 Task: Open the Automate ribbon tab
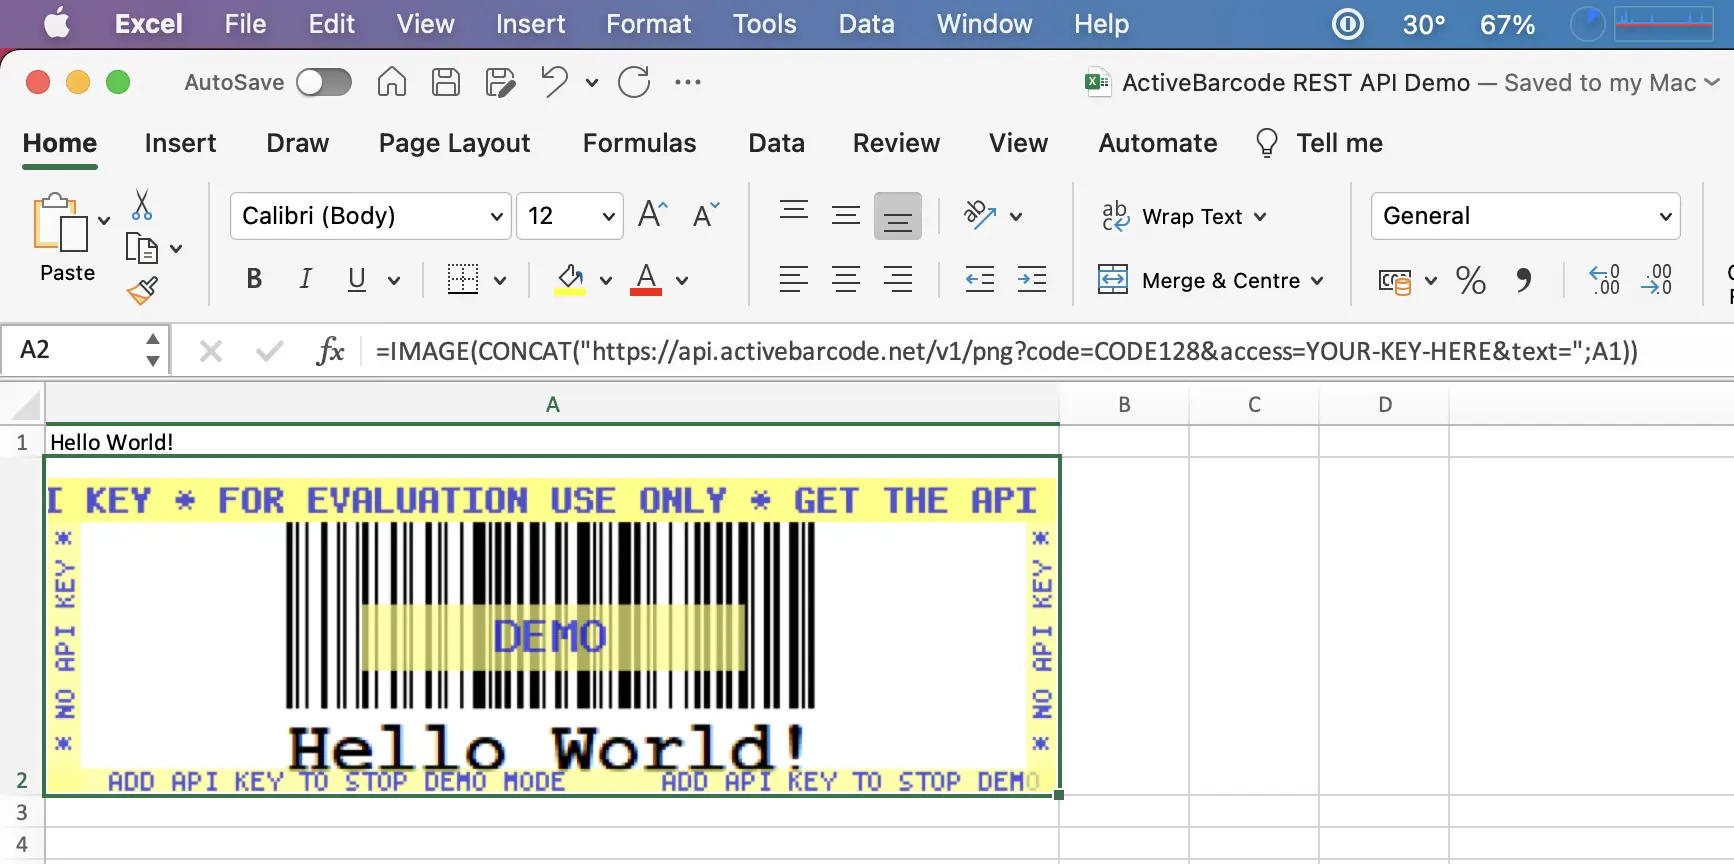coord(1158,143)
